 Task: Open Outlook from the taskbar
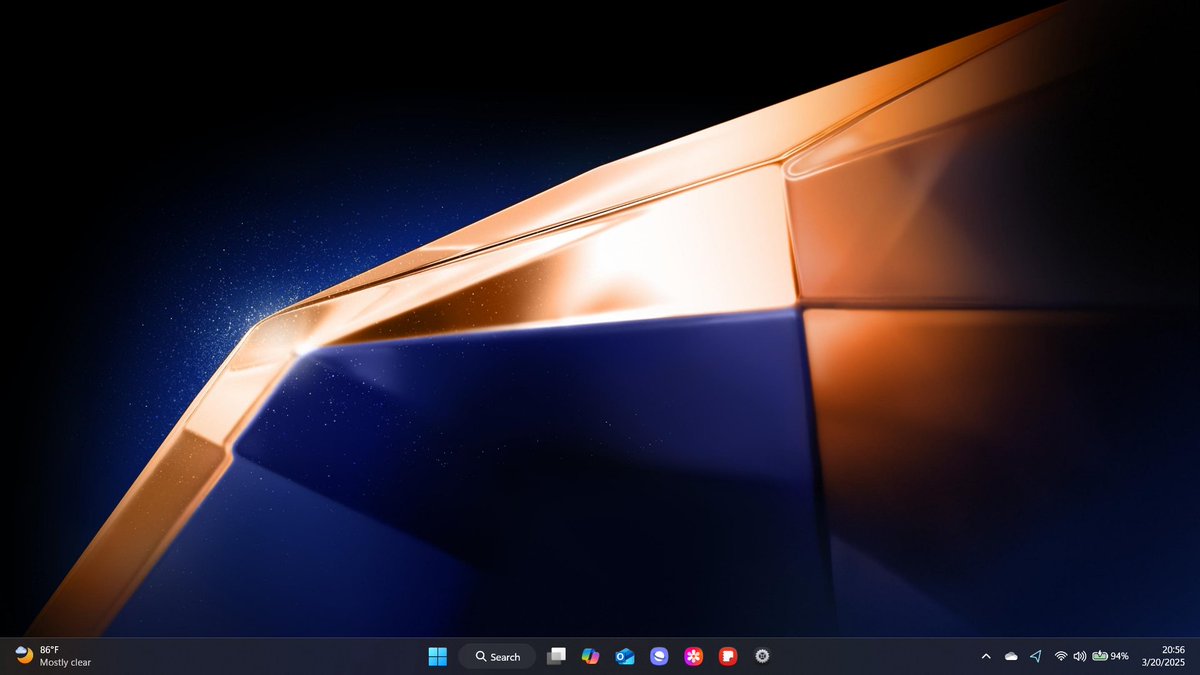tap(625, 656)
